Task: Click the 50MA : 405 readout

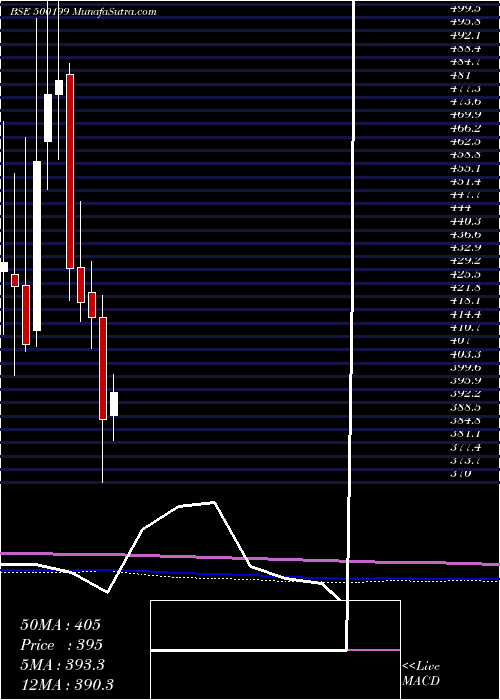Action: coord(61,625)
